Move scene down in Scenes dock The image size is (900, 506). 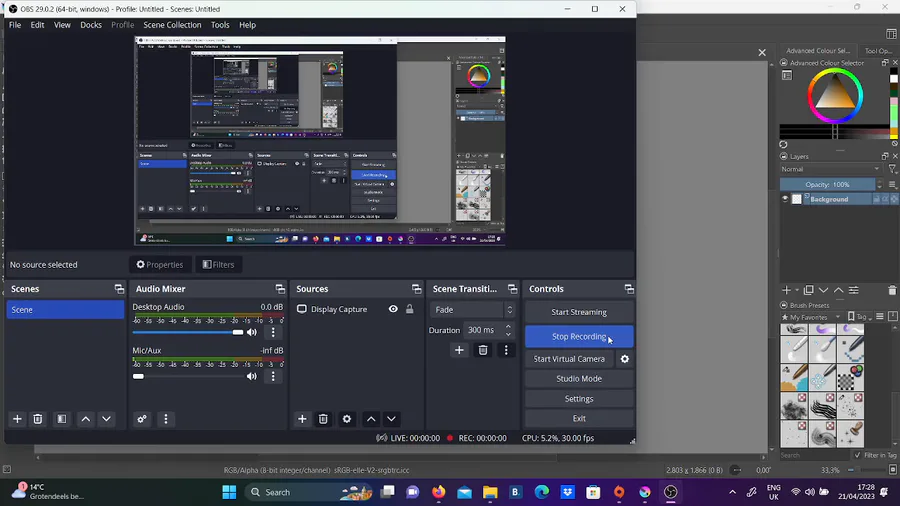(x=106, y=419)
